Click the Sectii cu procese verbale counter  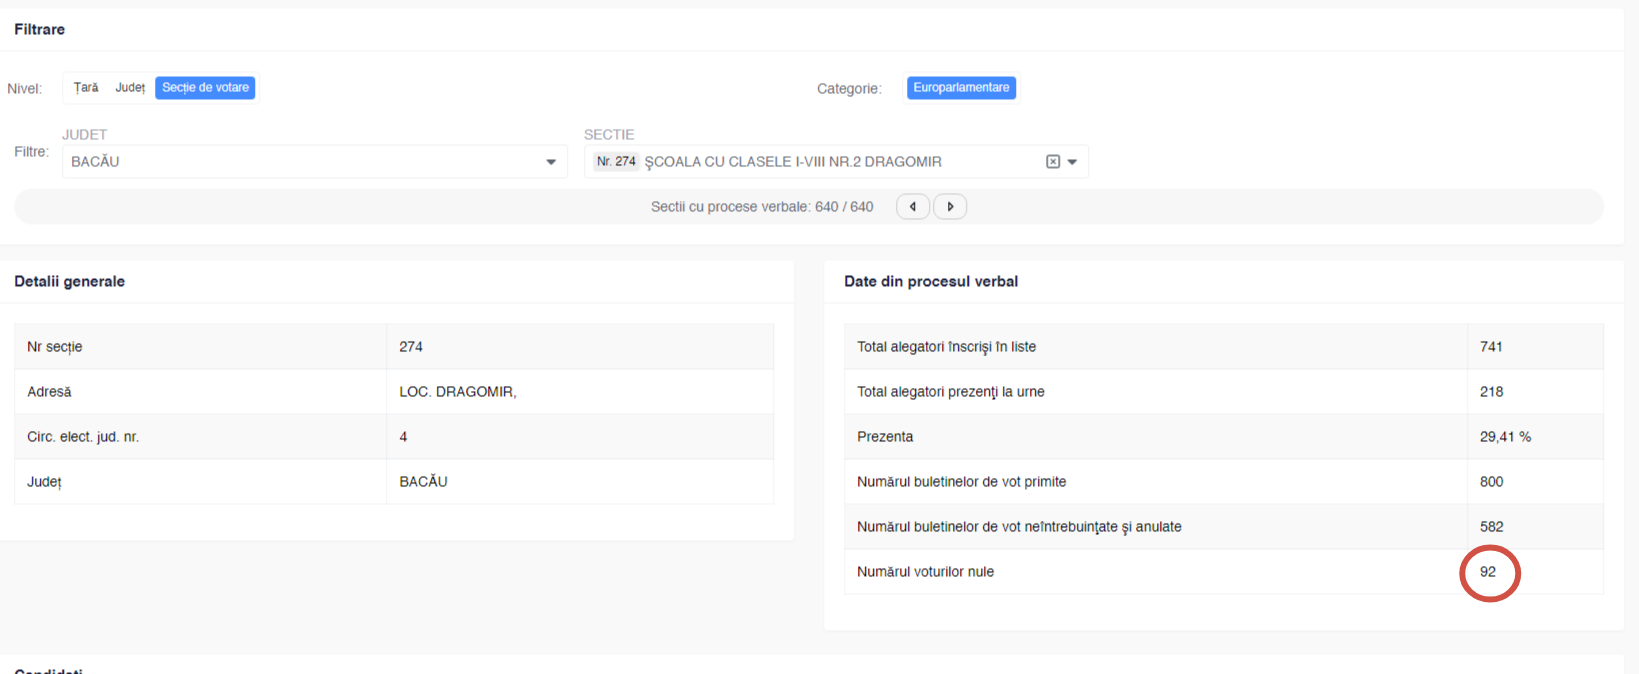pos(762,207)
